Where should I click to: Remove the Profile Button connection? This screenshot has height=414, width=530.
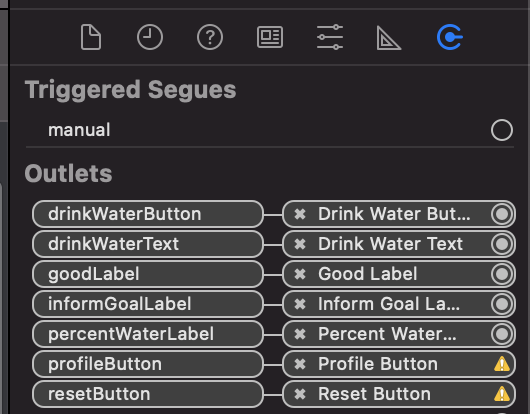300,364
